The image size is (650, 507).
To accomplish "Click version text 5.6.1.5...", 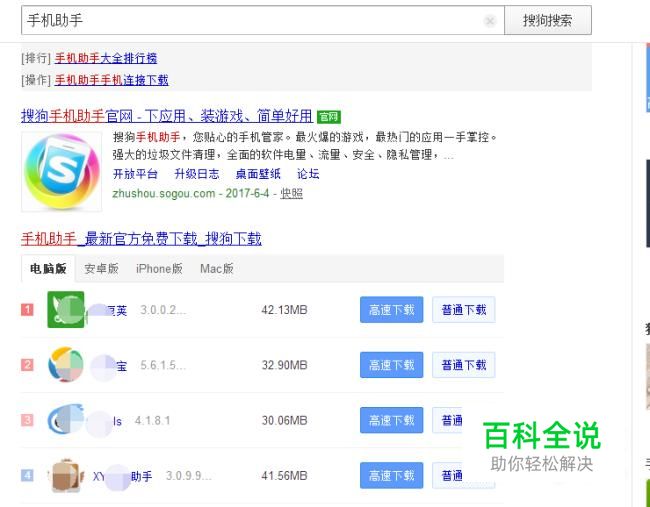I will pos(163,365).
